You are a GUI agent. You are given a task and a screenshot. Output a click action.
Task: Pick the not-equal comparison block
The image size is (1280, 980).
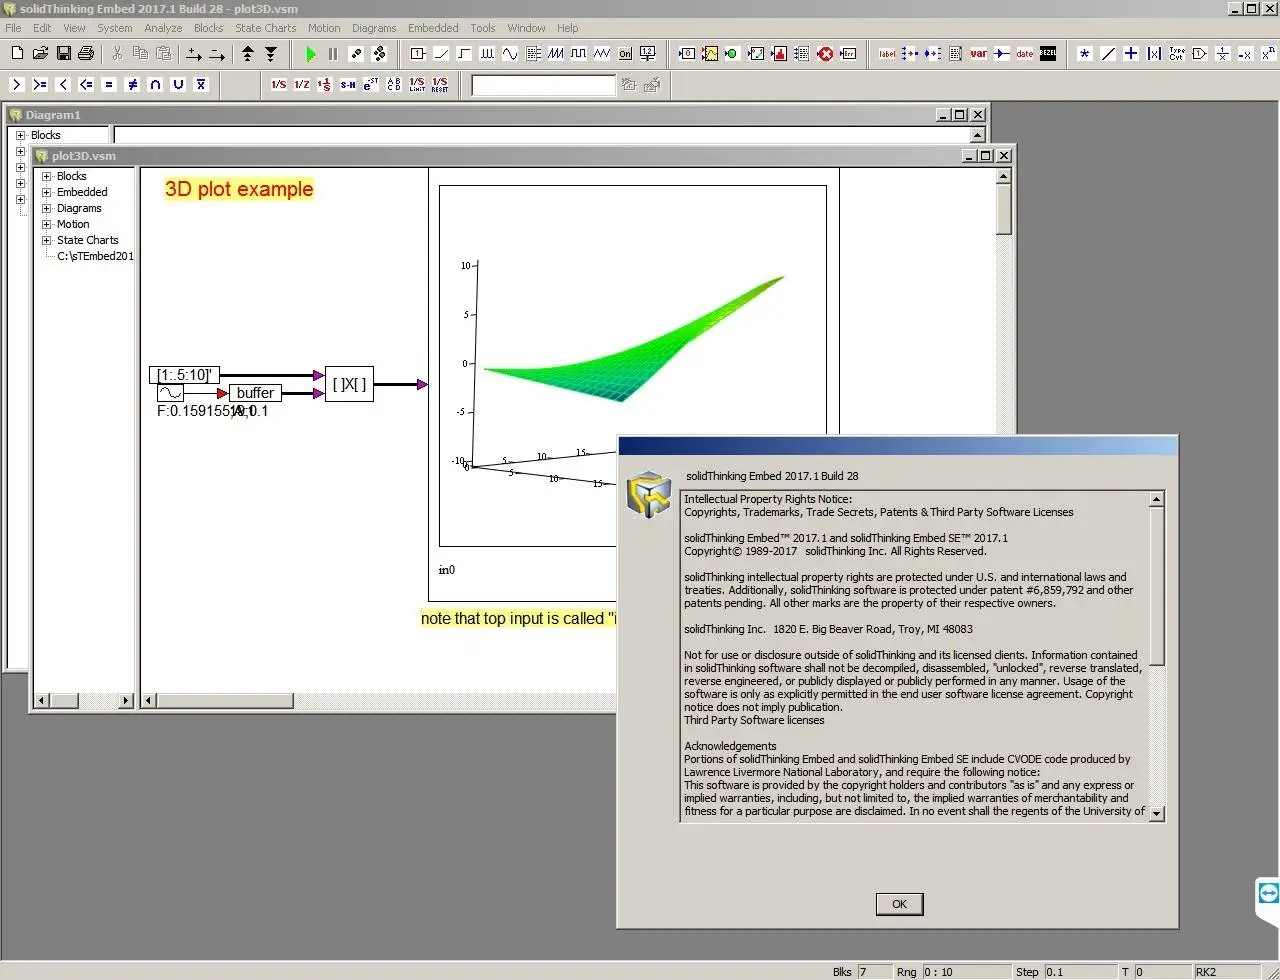pyautogui.click(x=132, y=85)
